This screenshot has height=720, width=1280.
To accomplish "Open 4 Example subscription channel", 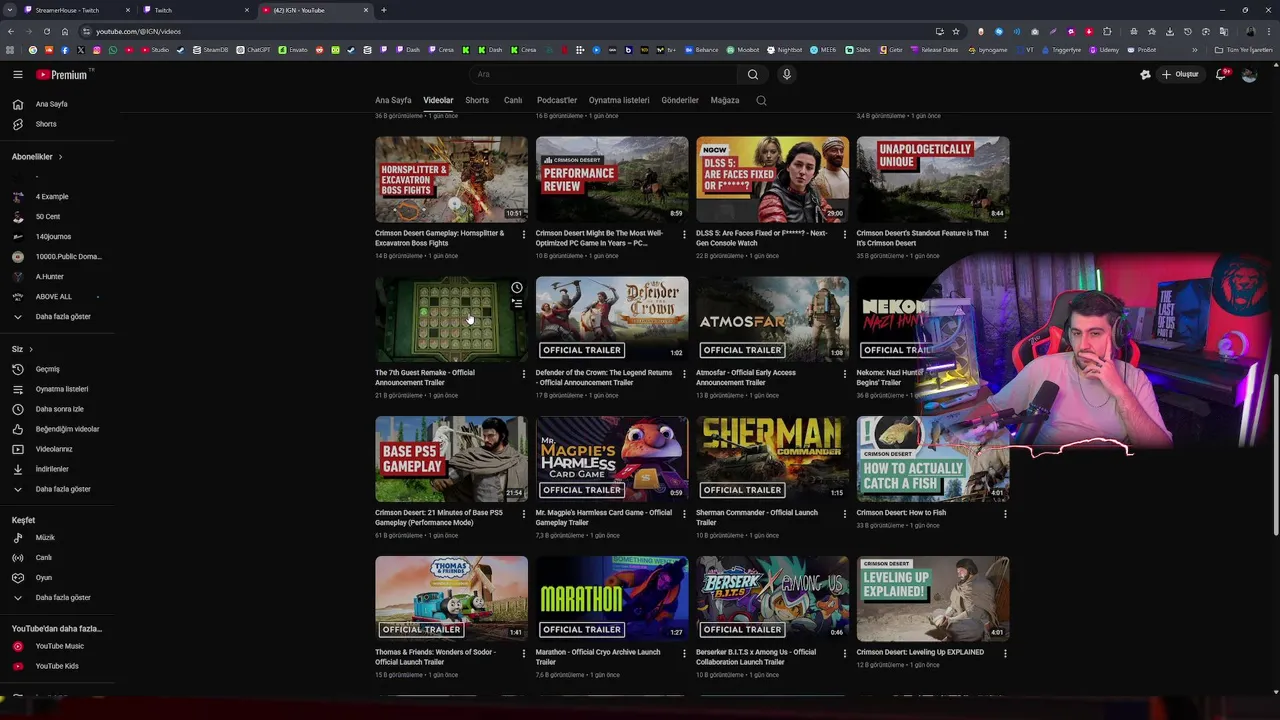I will [52, 197].
